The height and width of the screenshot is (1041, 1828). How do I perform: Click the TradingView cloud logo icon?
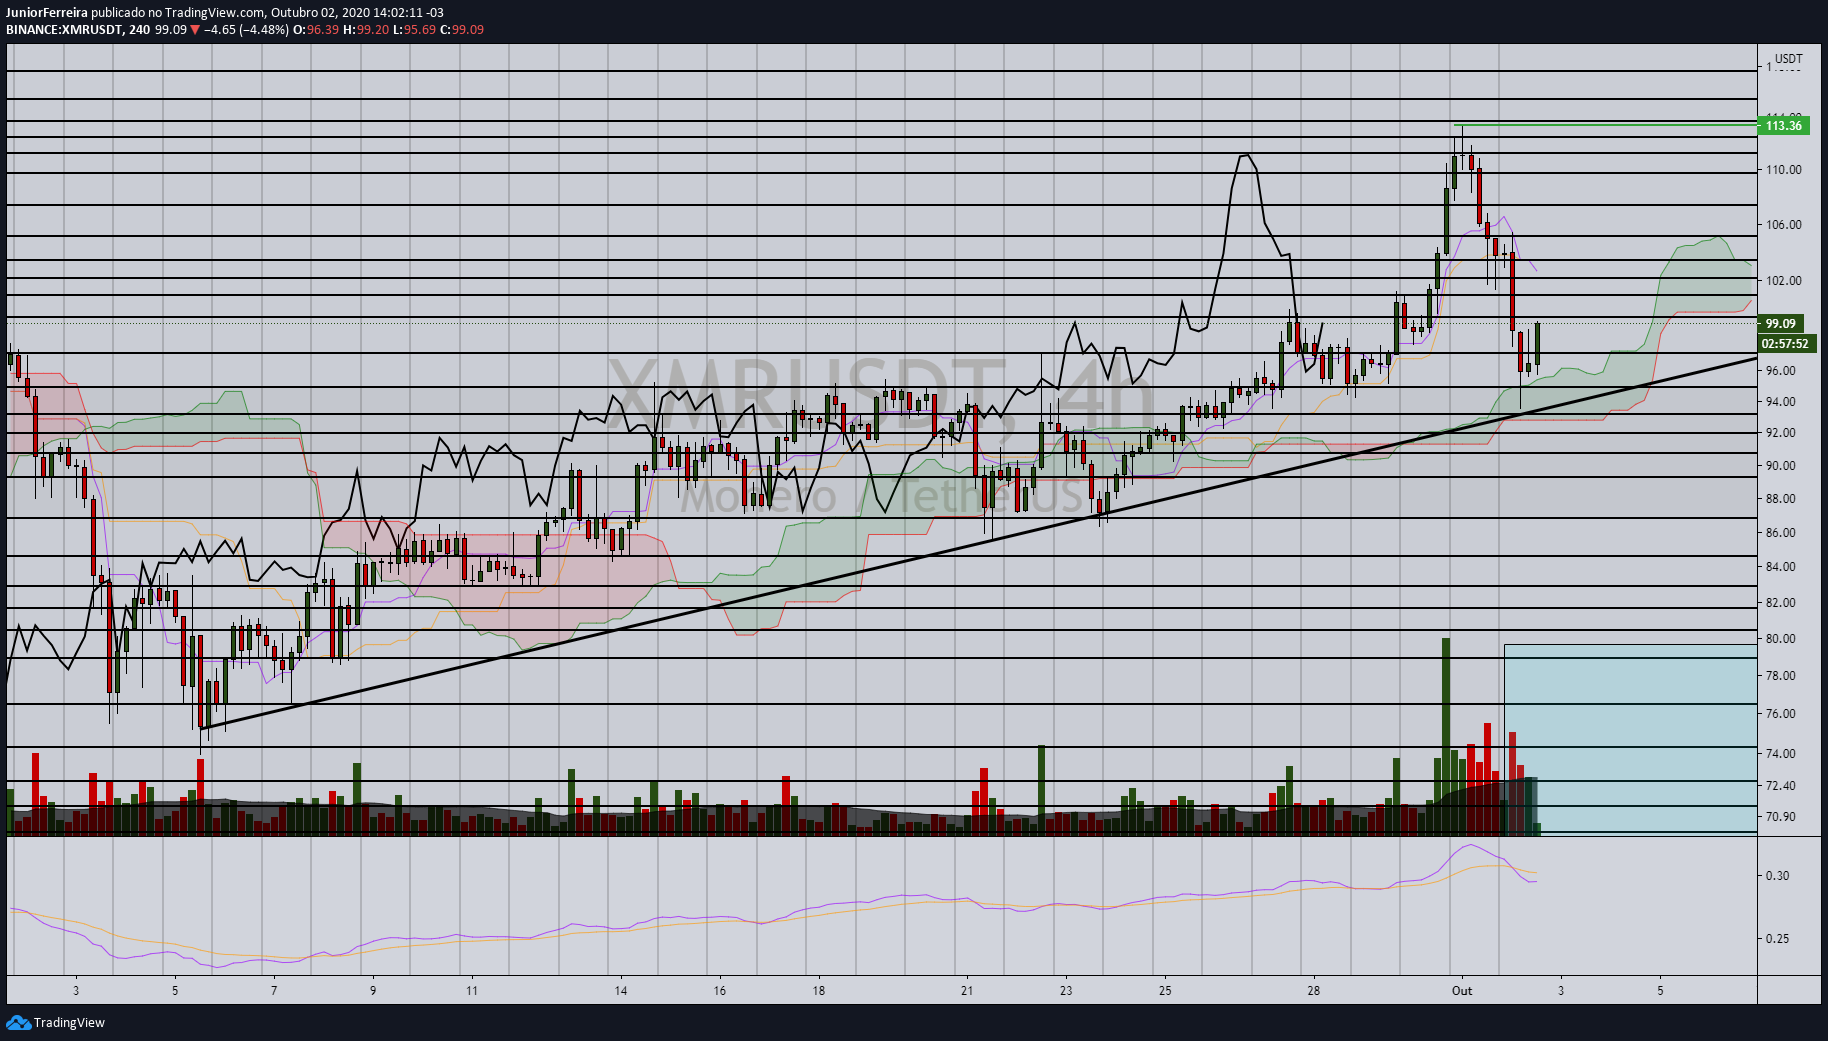point(18,1022)
